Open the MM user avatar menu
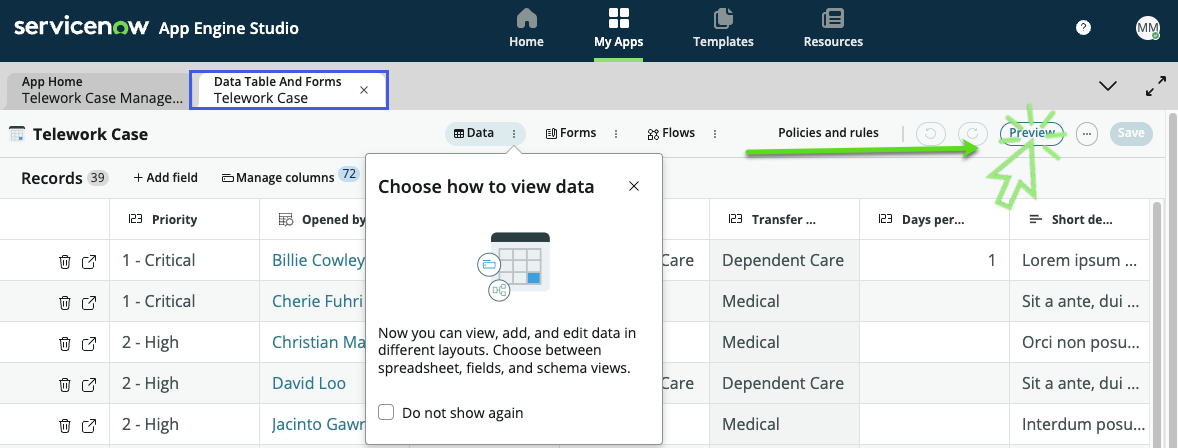The width and height of the screenshot is (1178, 448). click(x=1147, y=28)
